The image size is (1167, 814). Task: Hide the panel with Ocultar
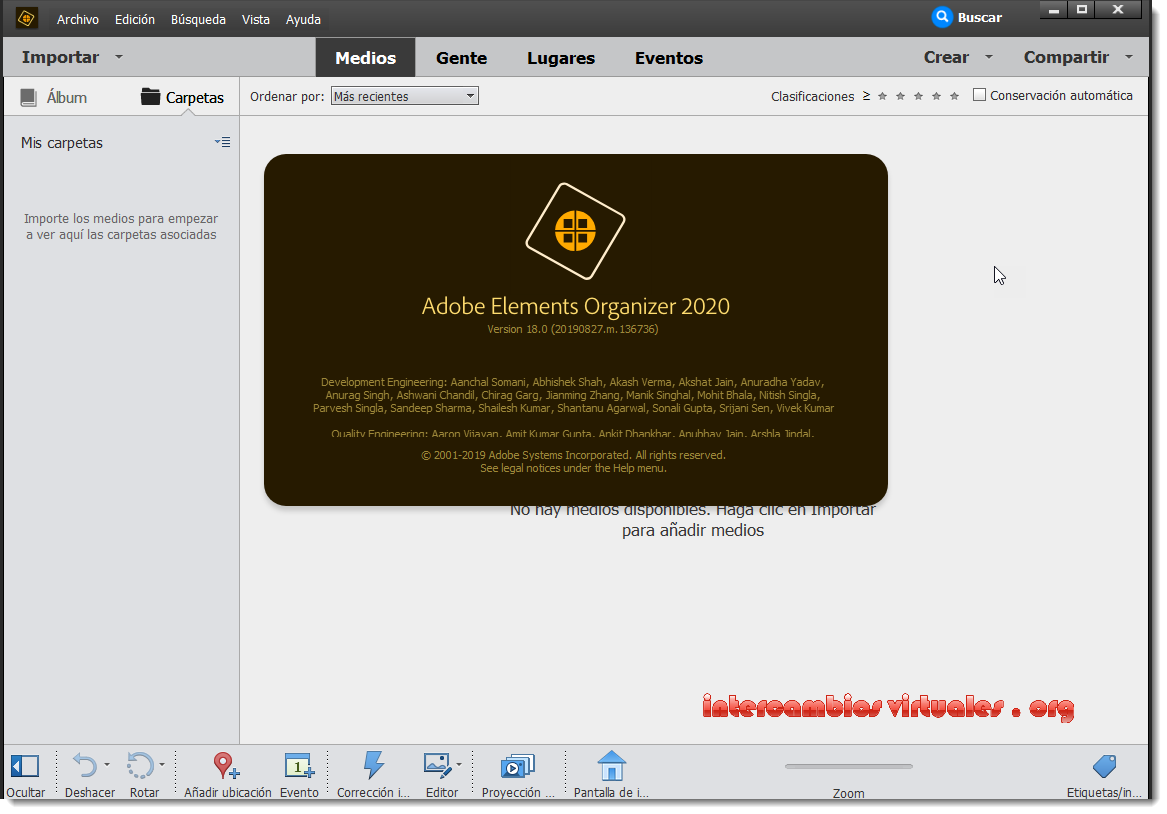[x=25, y=766]
